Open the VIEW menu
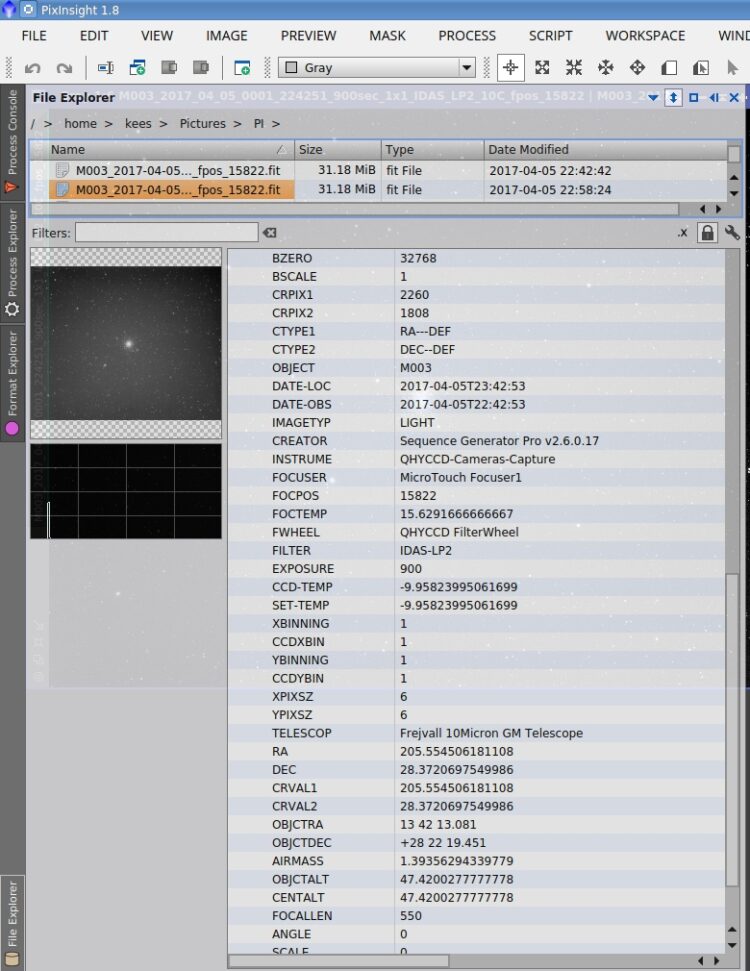Image resolution: width=750 pixels, height=971 pixels. tap(157, 35)
